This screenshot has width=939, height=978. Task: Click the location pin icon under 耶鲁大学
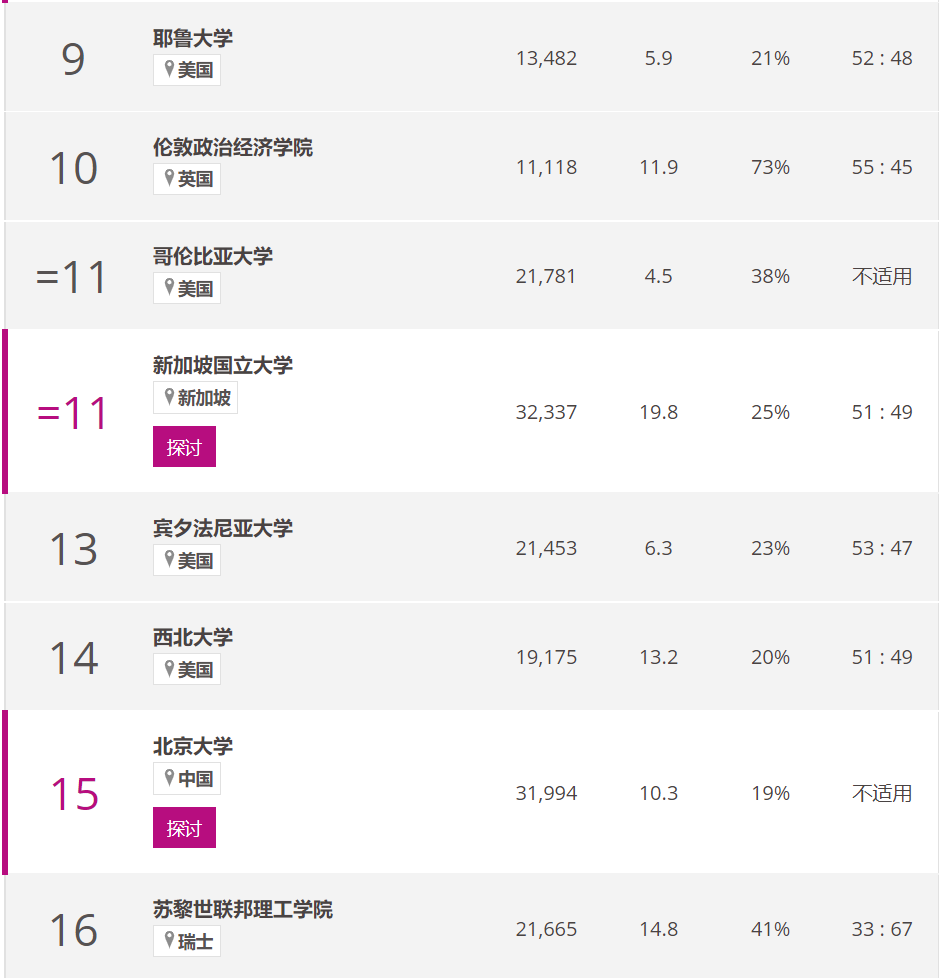[169, 69]
